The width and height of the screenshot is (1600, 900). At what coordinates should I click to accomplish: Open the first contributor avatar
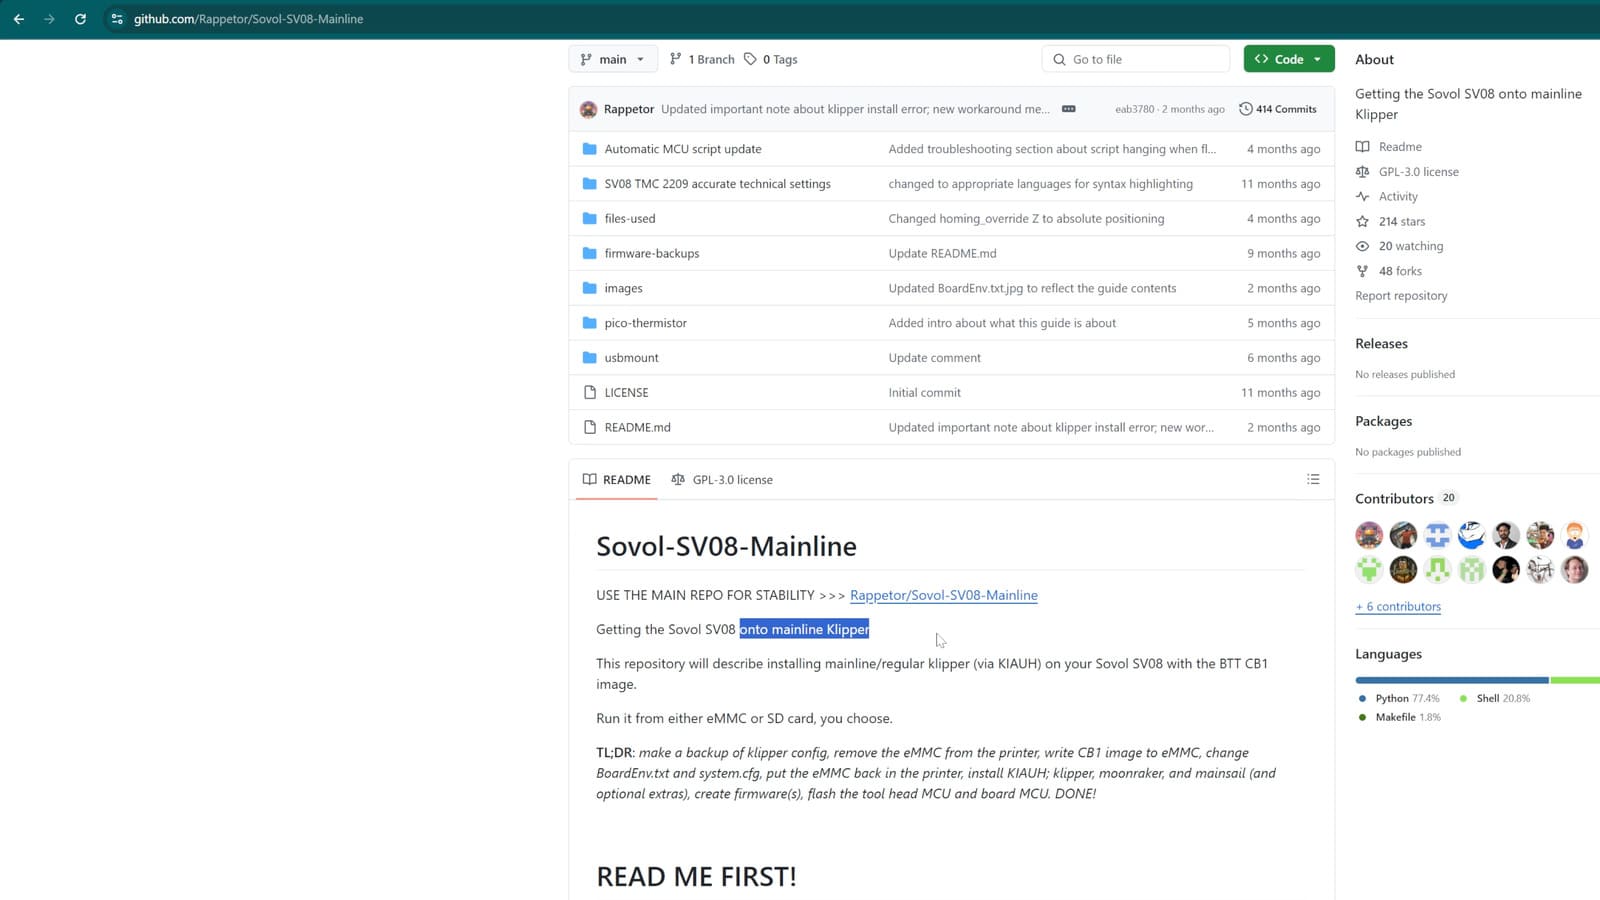(1369, 536)
